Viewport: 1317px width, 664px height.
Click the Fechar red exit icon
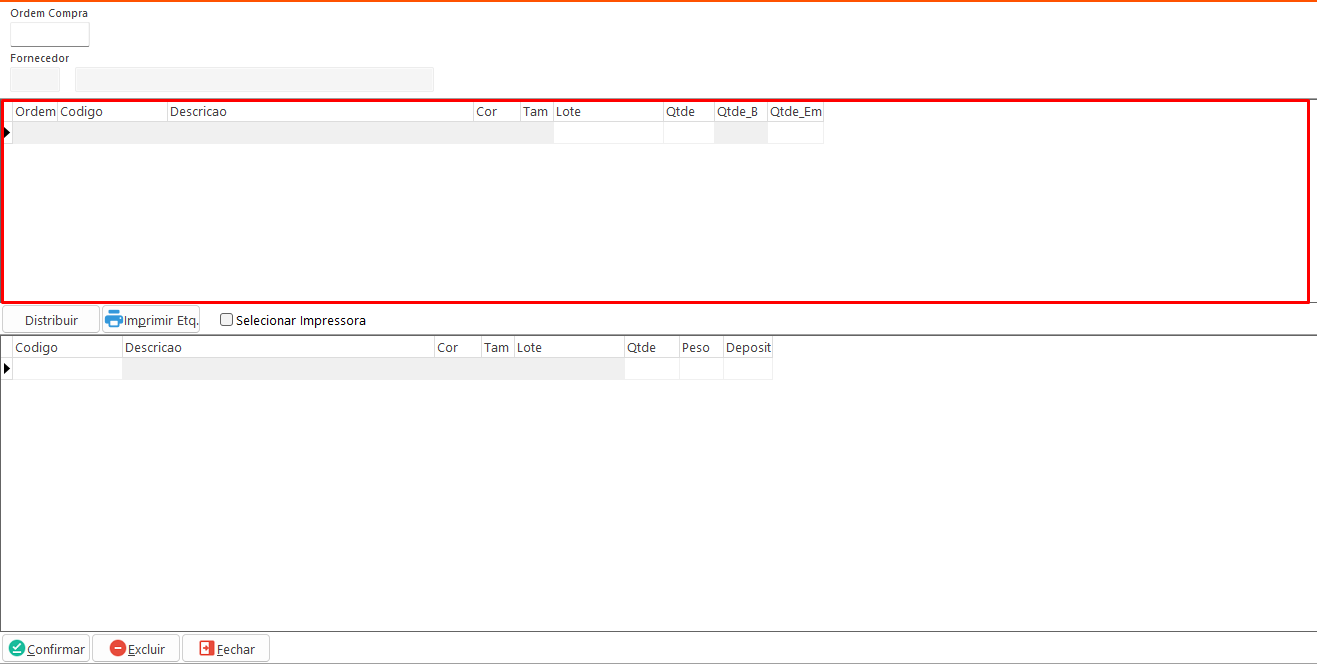207,648
